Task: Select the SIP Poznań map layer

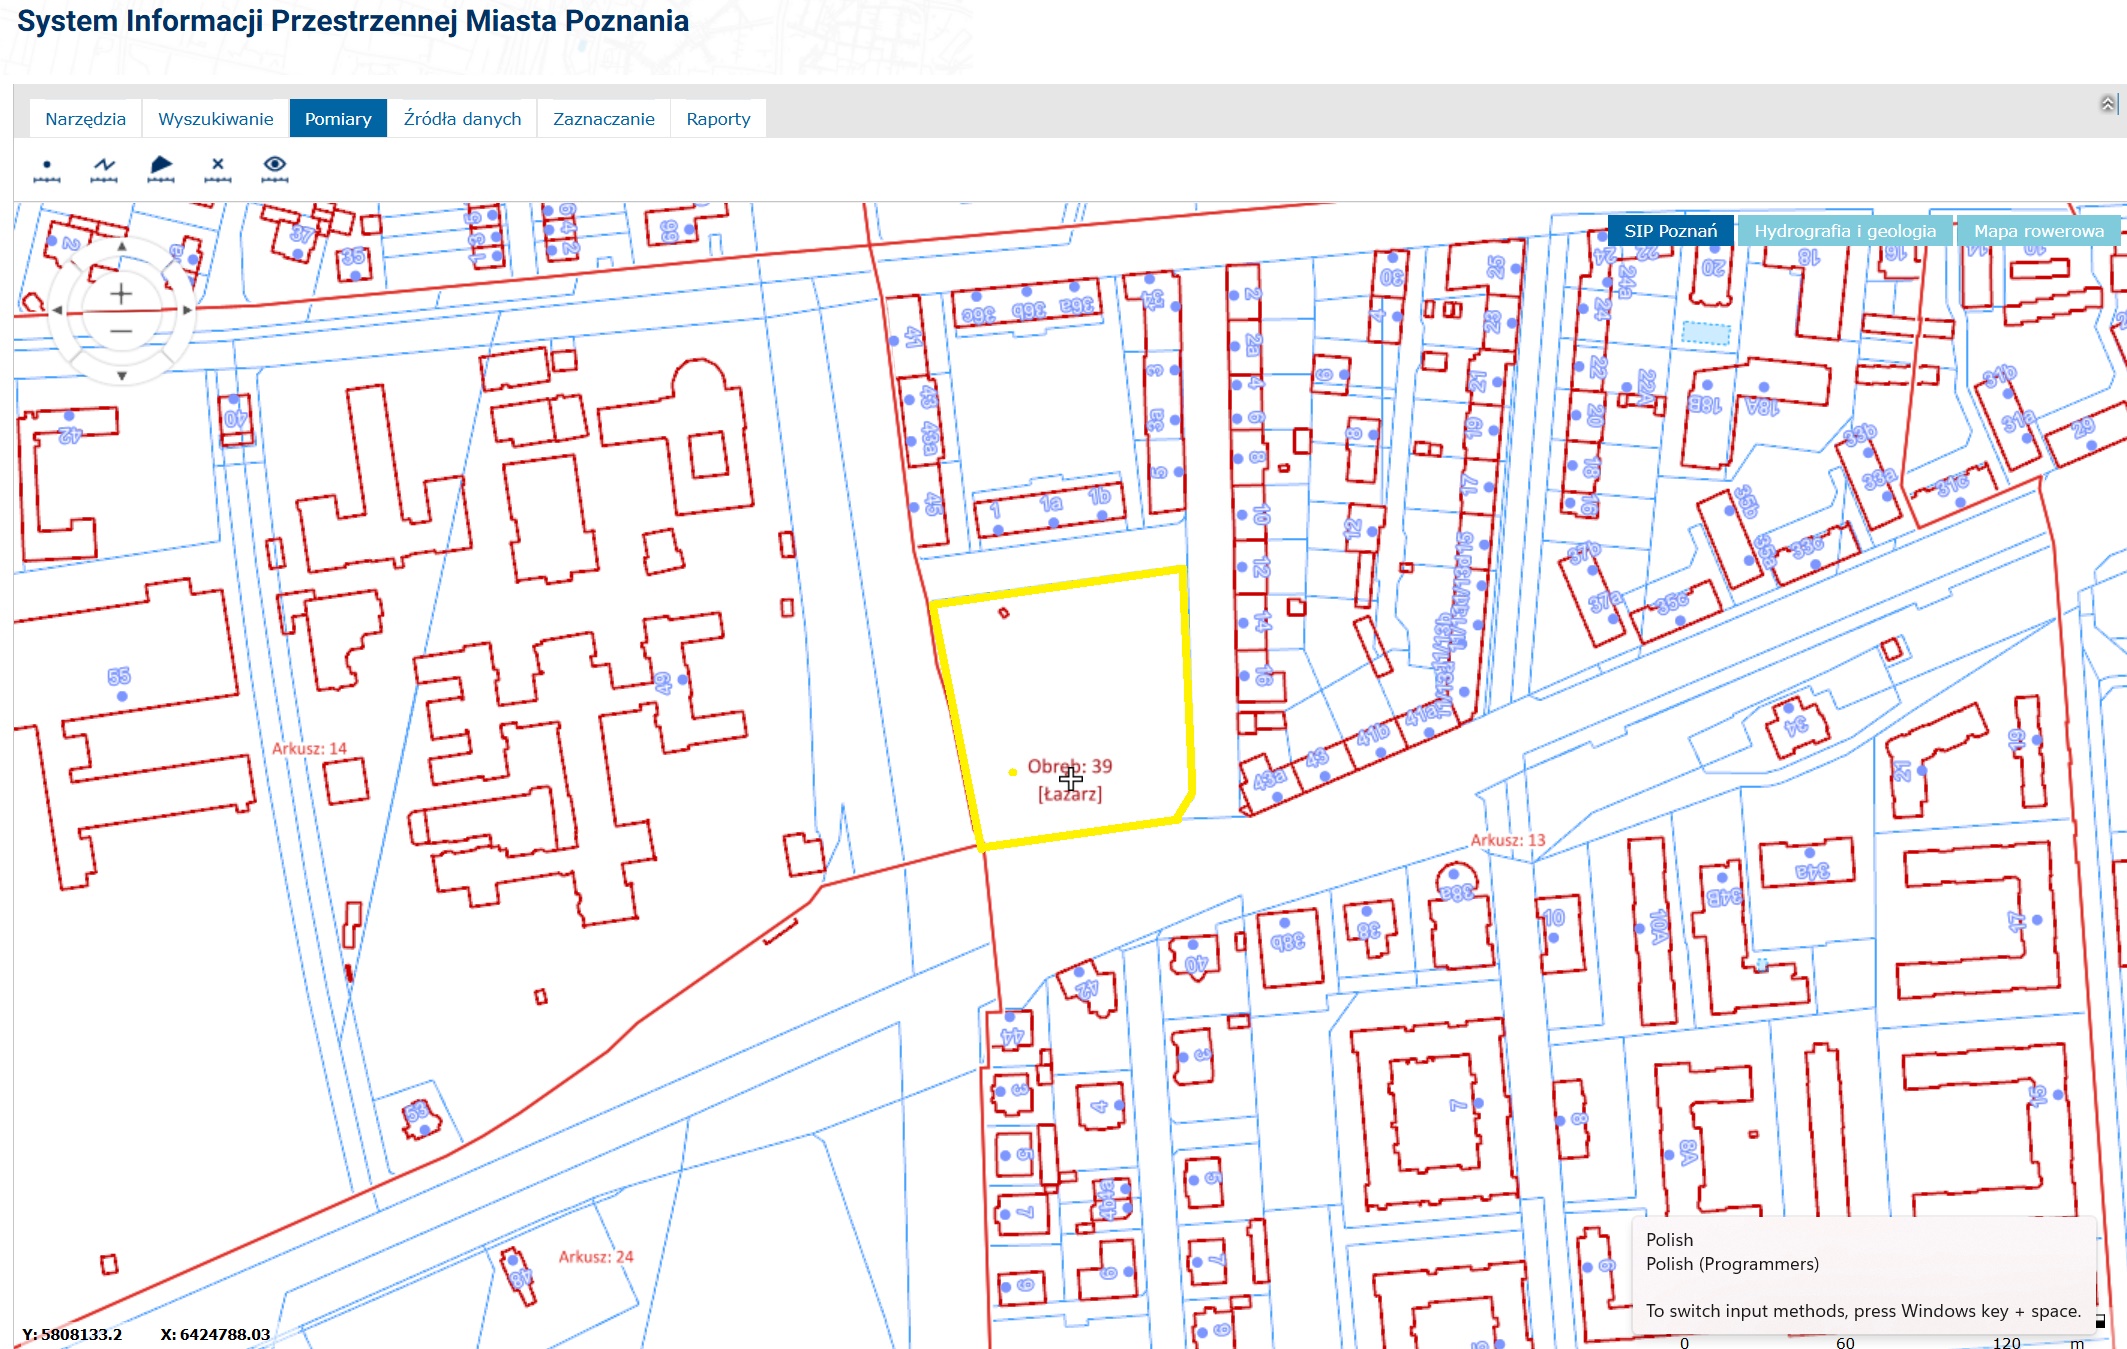Action: pyautogui.click(x=1670, y=231)
